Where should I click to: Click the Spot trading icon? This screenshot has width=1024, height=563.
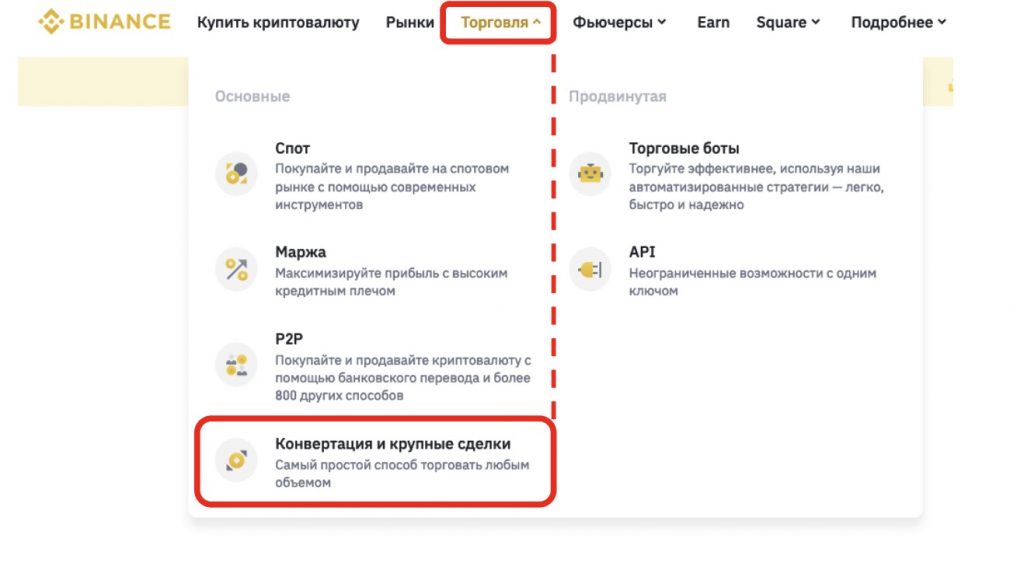point(236,174)
